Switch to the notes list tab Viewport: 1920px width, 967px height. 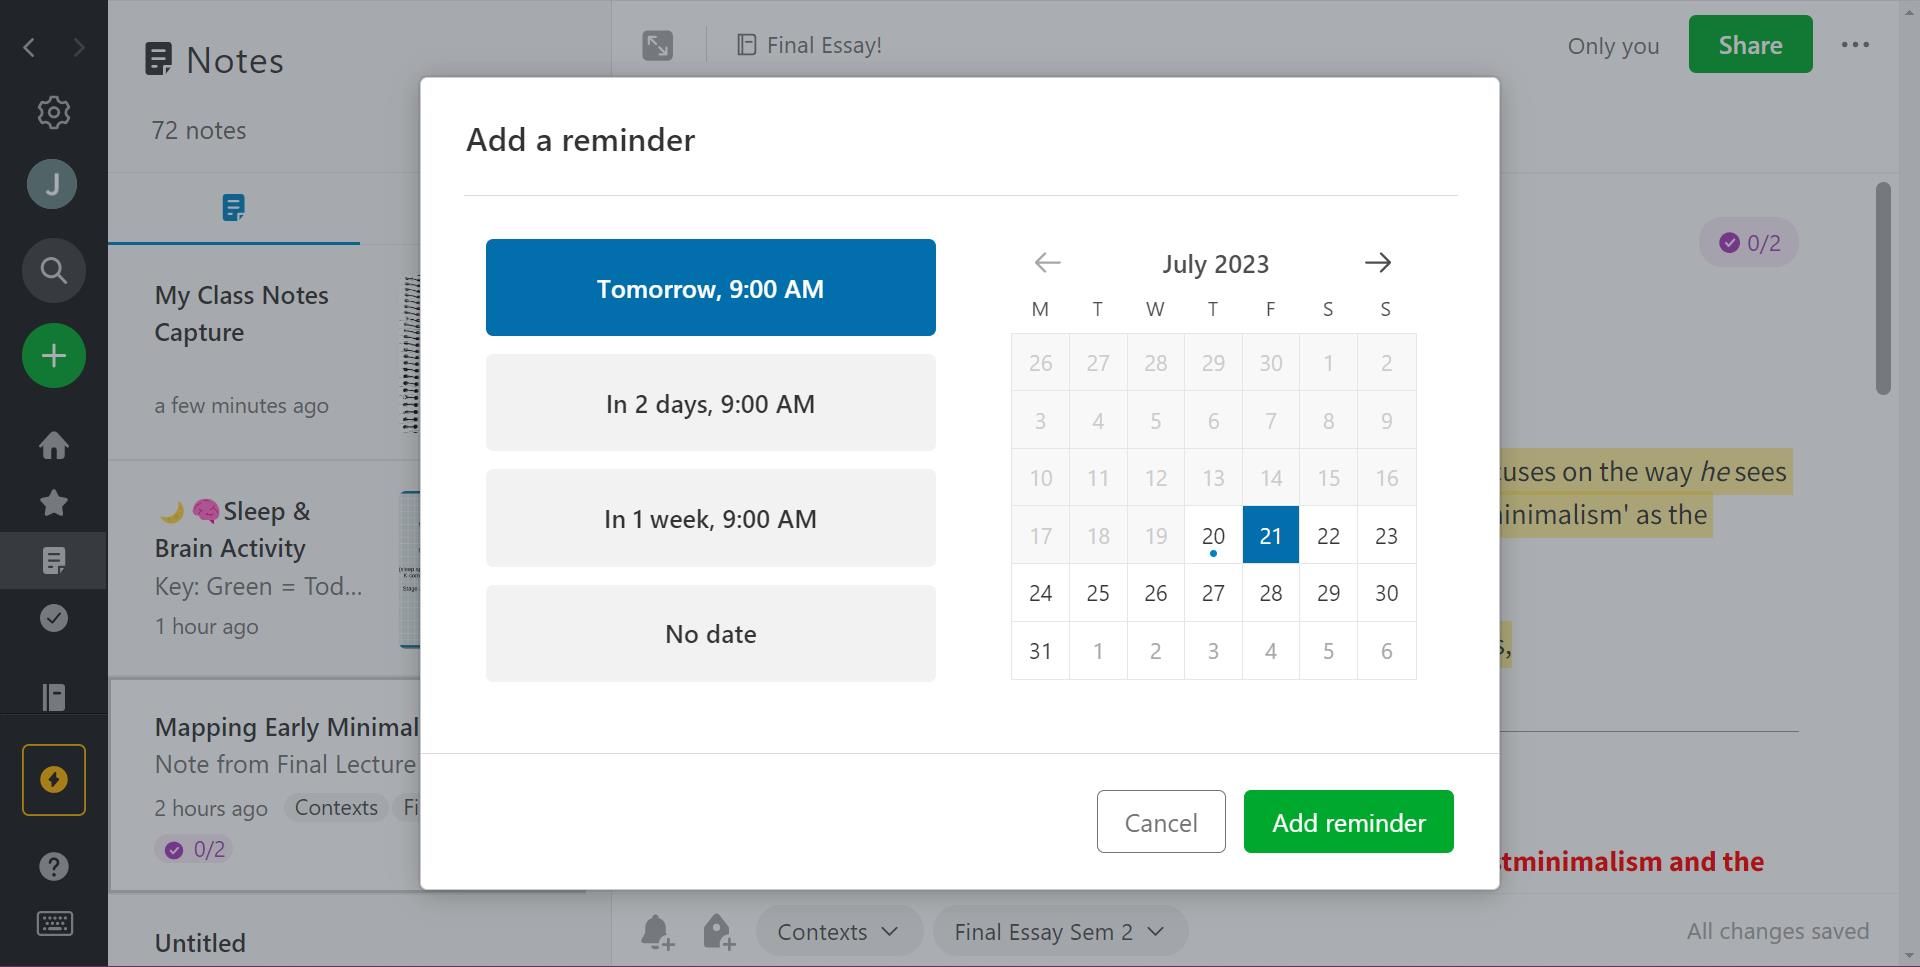pyautogui.click(x=234, y=208)
